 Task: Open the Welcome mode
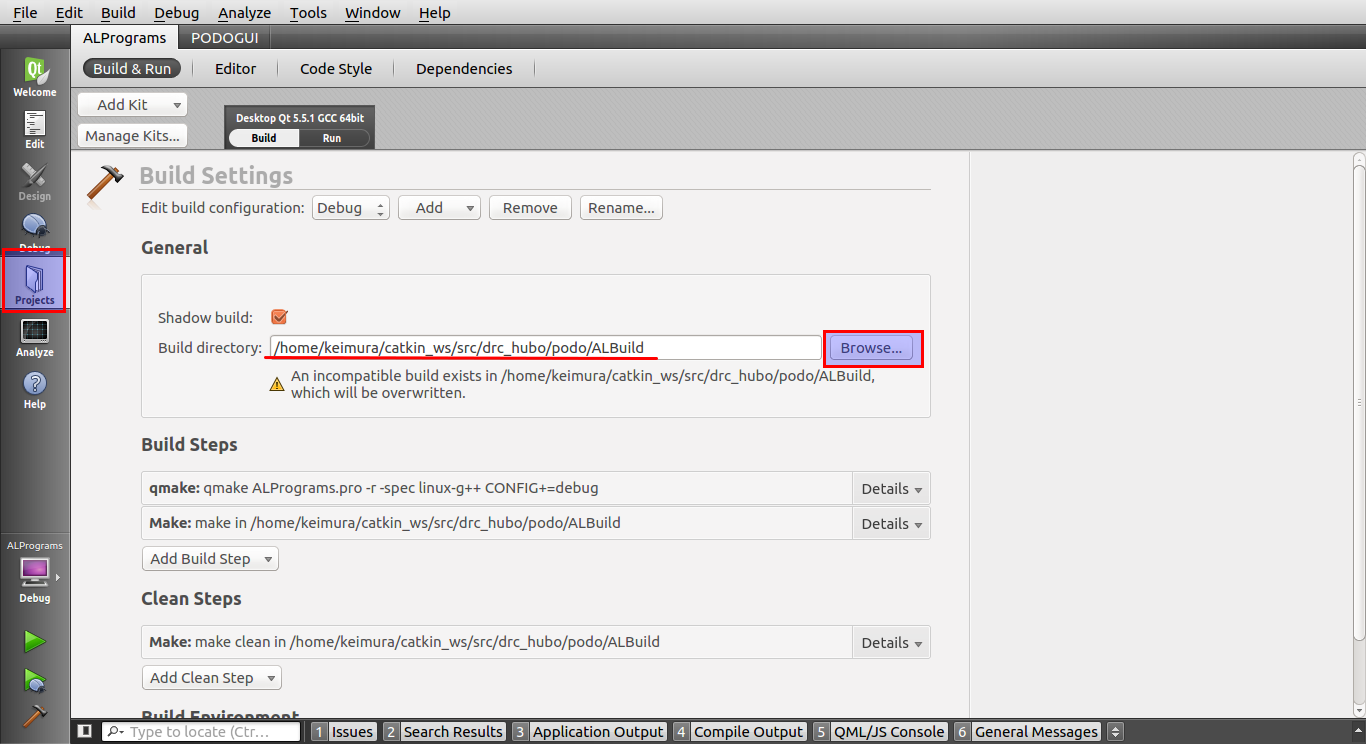point(34,77)
